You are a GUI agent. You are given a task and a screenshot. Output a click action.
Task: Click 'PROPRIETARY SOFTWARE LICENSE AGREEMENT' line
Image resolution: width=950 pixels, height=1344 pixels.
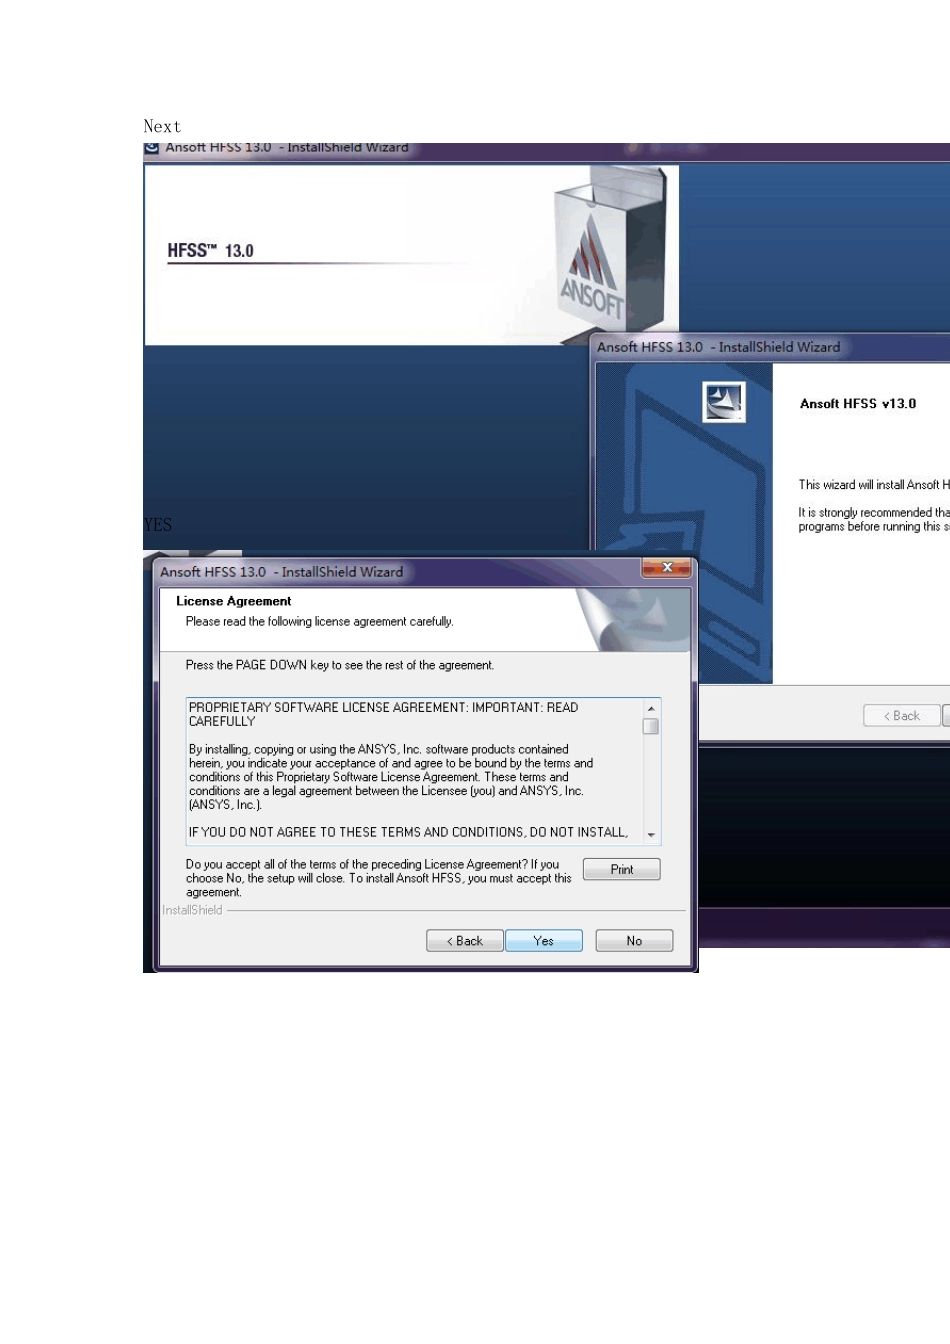383,714
